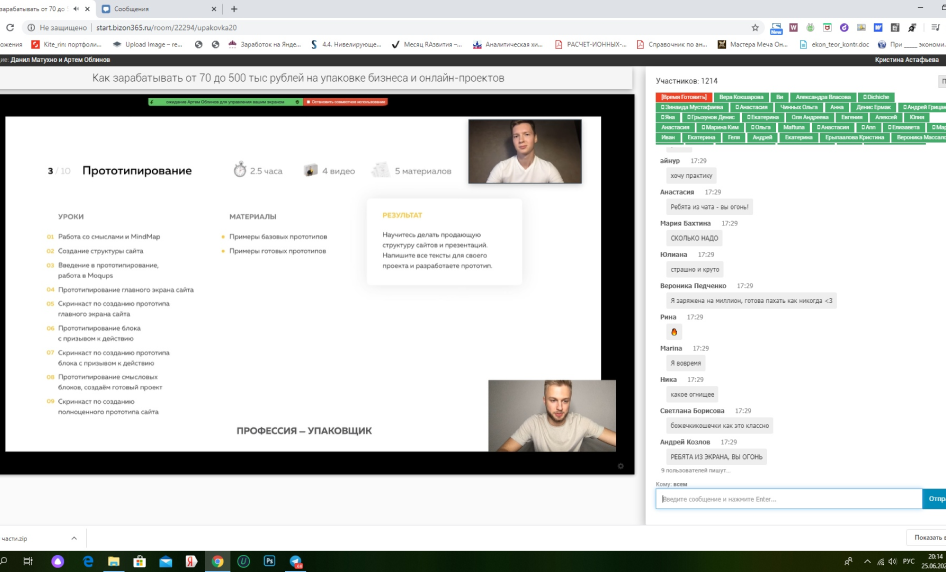This screenshot has width=946, height=572.
Task: Click the Telegram icon in the taskbar
Action: click(296, 562)
